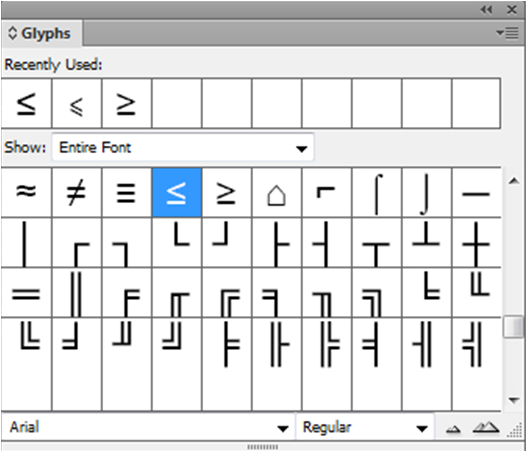The image size is (527, 452).
Task: Open the Regular font style dropdown
Action: point(365,427)
